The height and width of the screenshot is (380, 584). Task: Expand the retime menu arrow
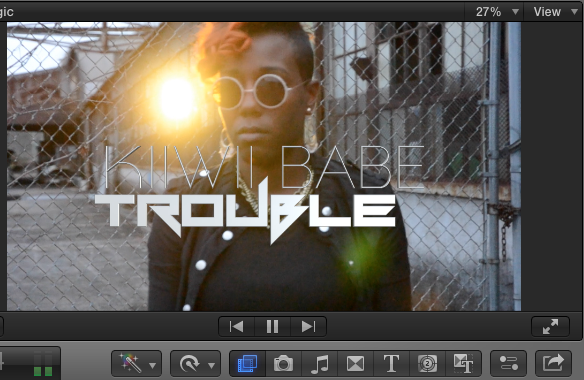click(212, 365)
